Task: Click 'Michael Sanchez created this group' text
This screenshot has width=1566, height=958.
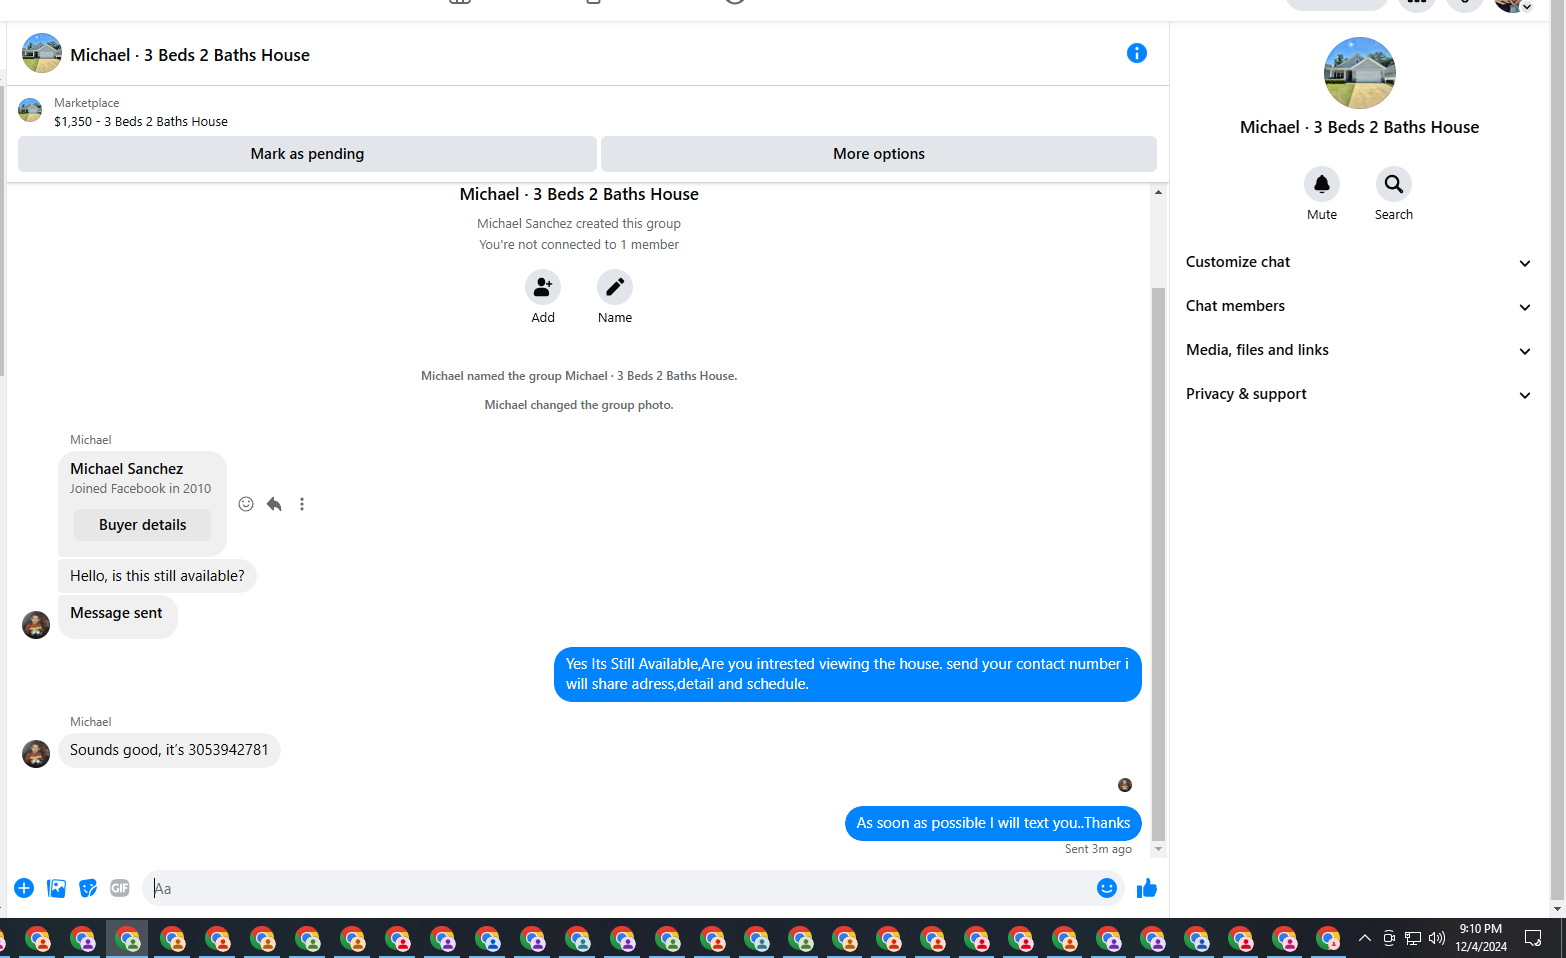Action: (578, 224)
